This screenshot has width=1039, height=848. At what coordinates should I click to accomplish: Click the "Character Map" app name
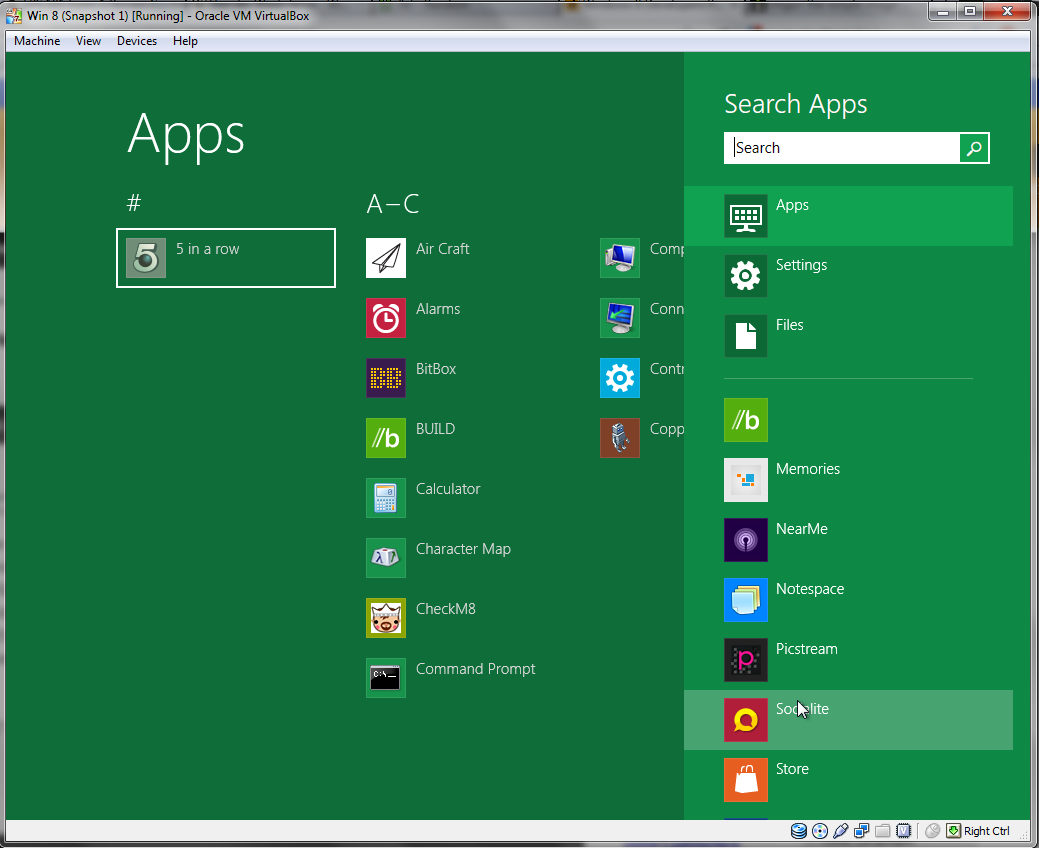463,549
